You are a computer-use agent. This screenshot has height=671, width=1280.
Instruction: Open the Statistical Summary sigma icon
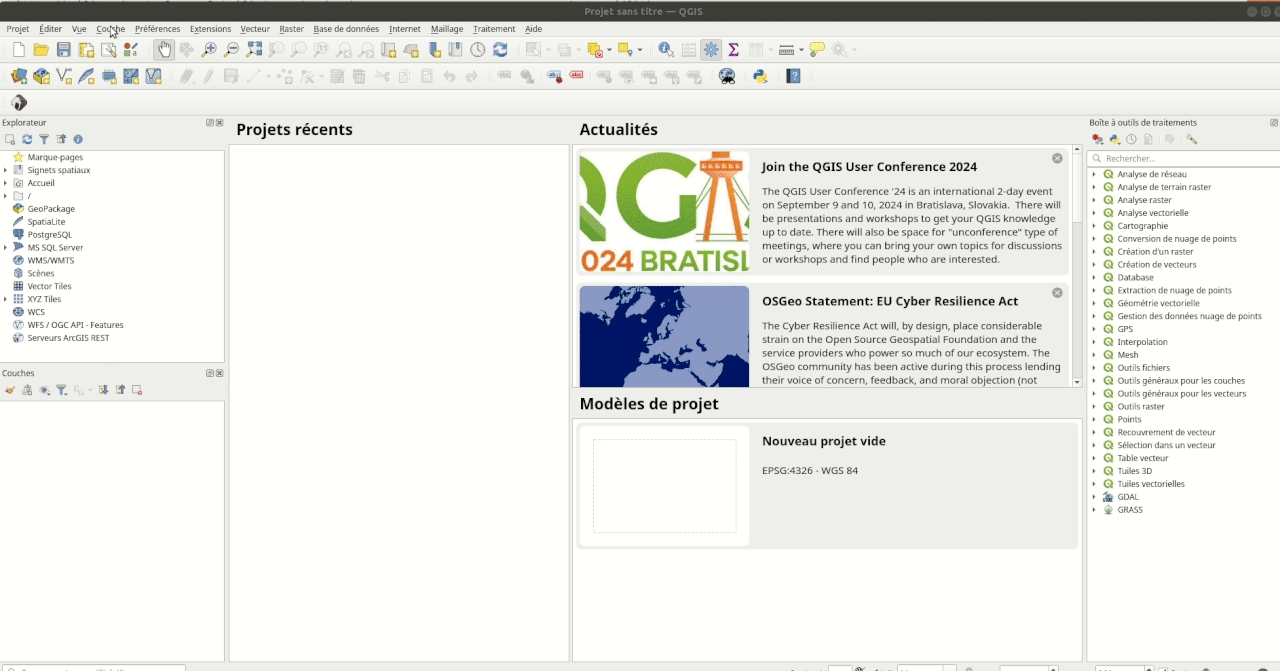point(733,50)
